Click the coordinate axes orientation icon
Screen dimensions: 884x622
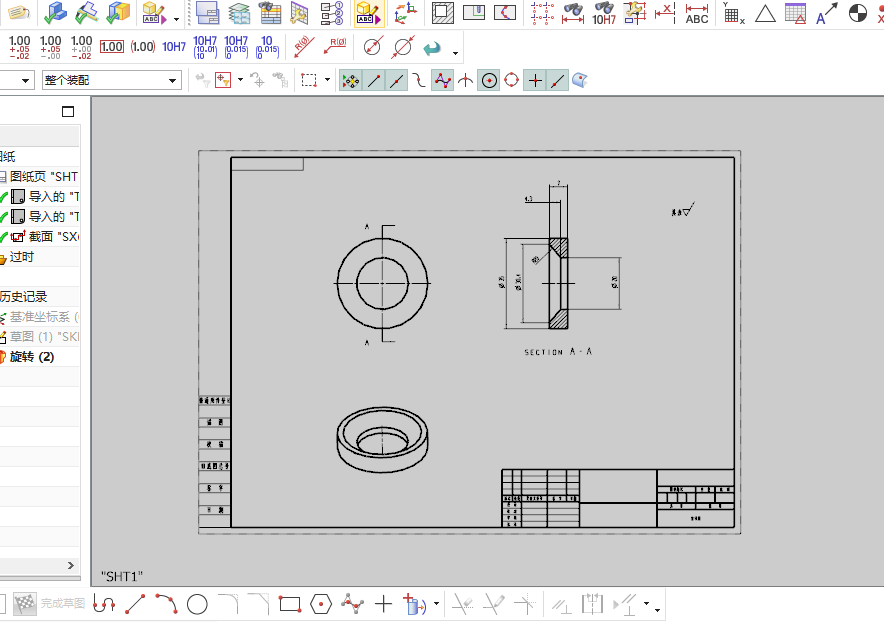(405, 12)
